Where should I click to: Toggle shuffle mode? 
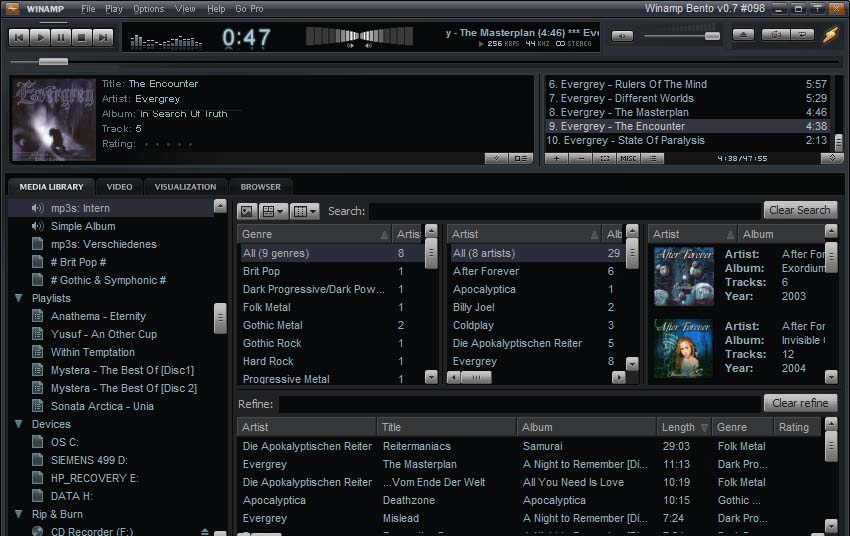[776, 35]
